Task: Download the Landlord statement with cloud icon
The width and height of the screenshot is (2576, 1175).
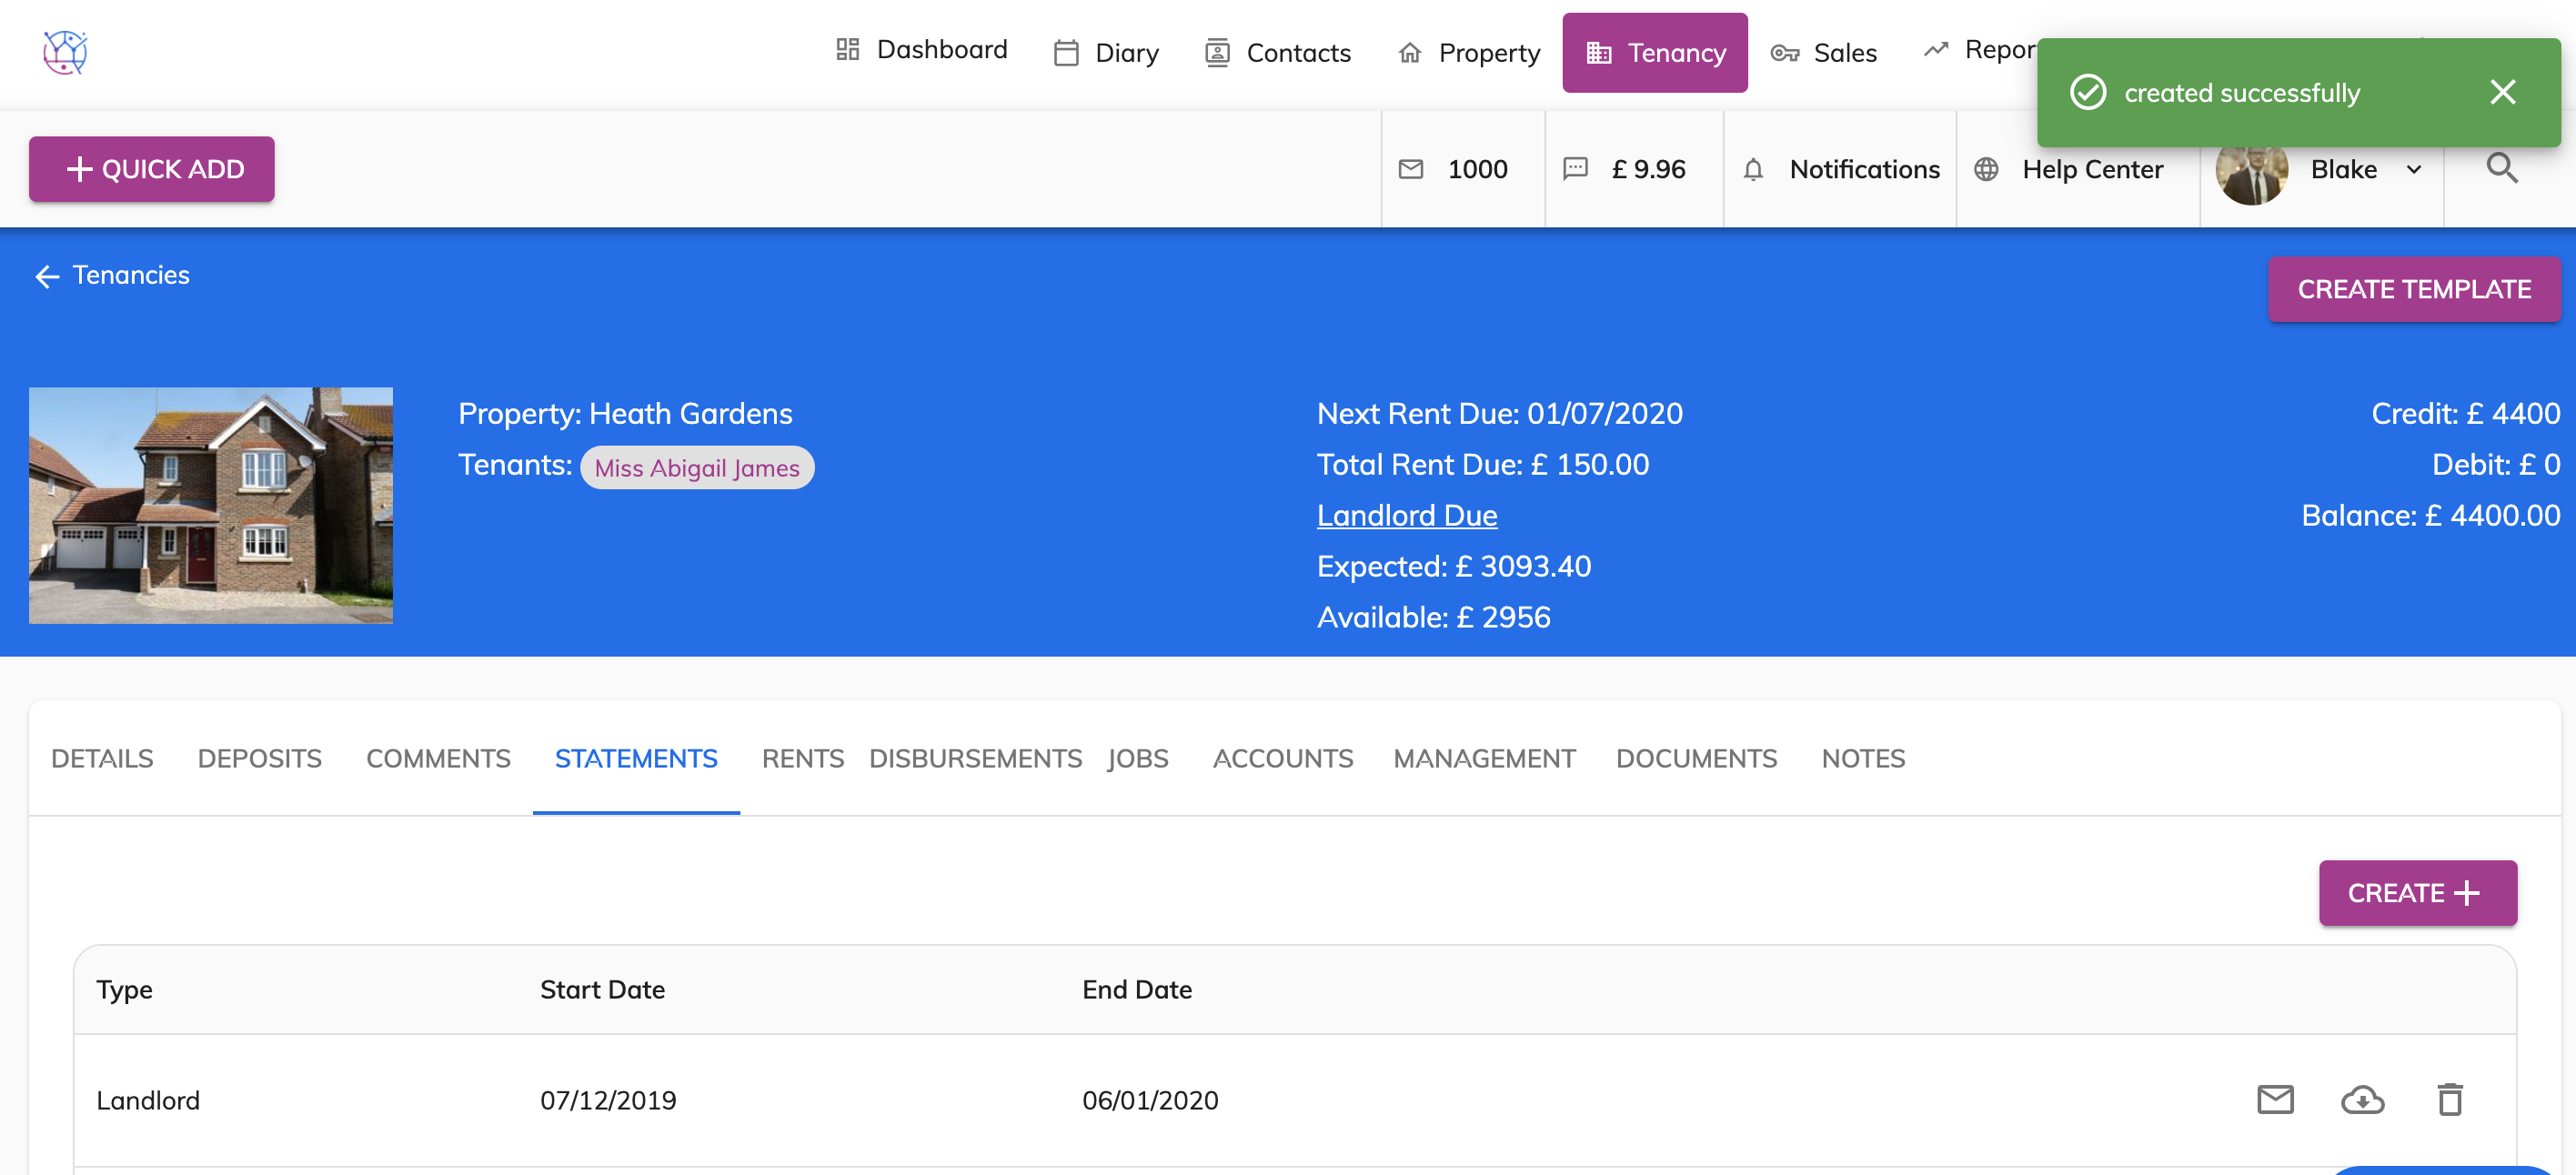Action: (x=2362, y=1099)
